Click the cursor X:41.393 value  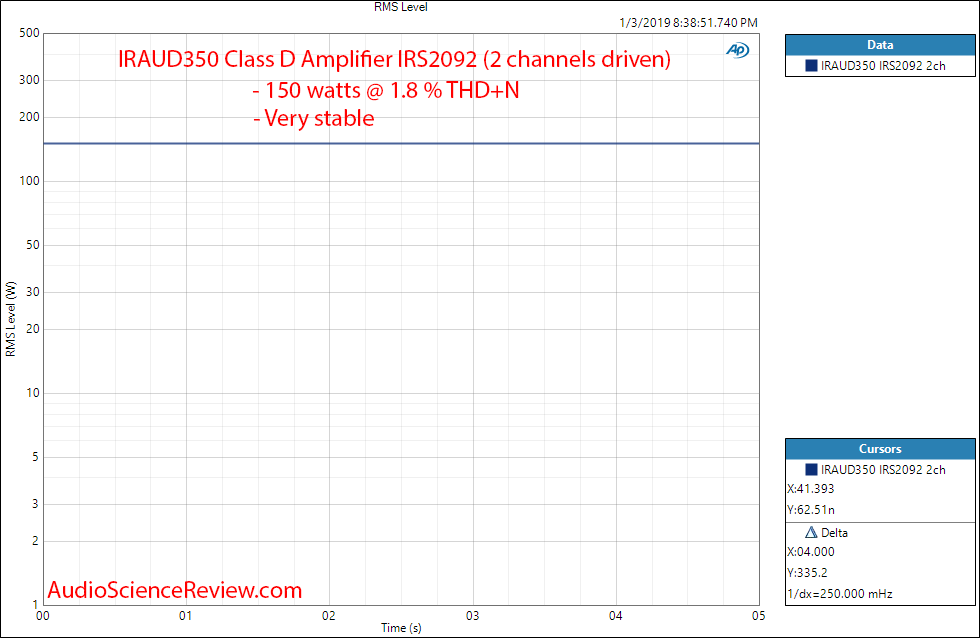(x=811, y=489)
